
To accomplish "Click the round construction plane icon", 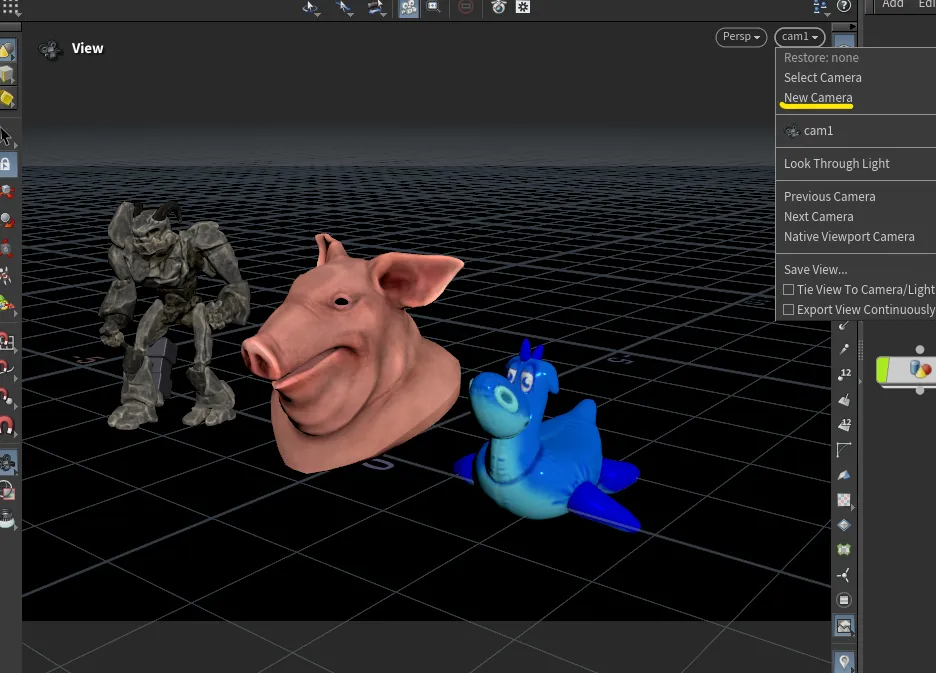I will 843,600.
